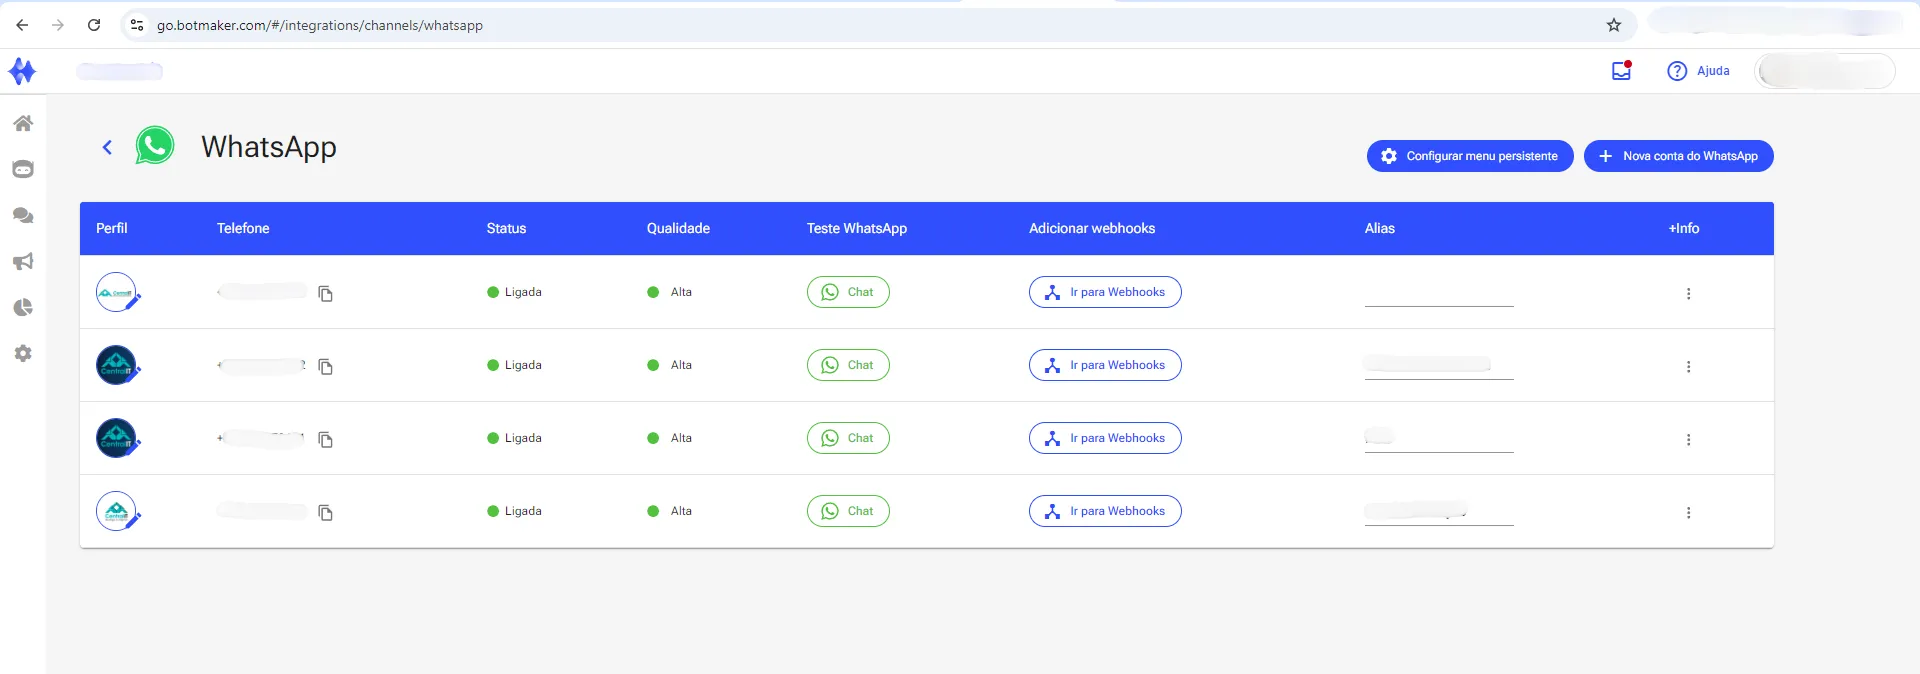
Task: Copy the first row phone number
Action: click(325, 293)
